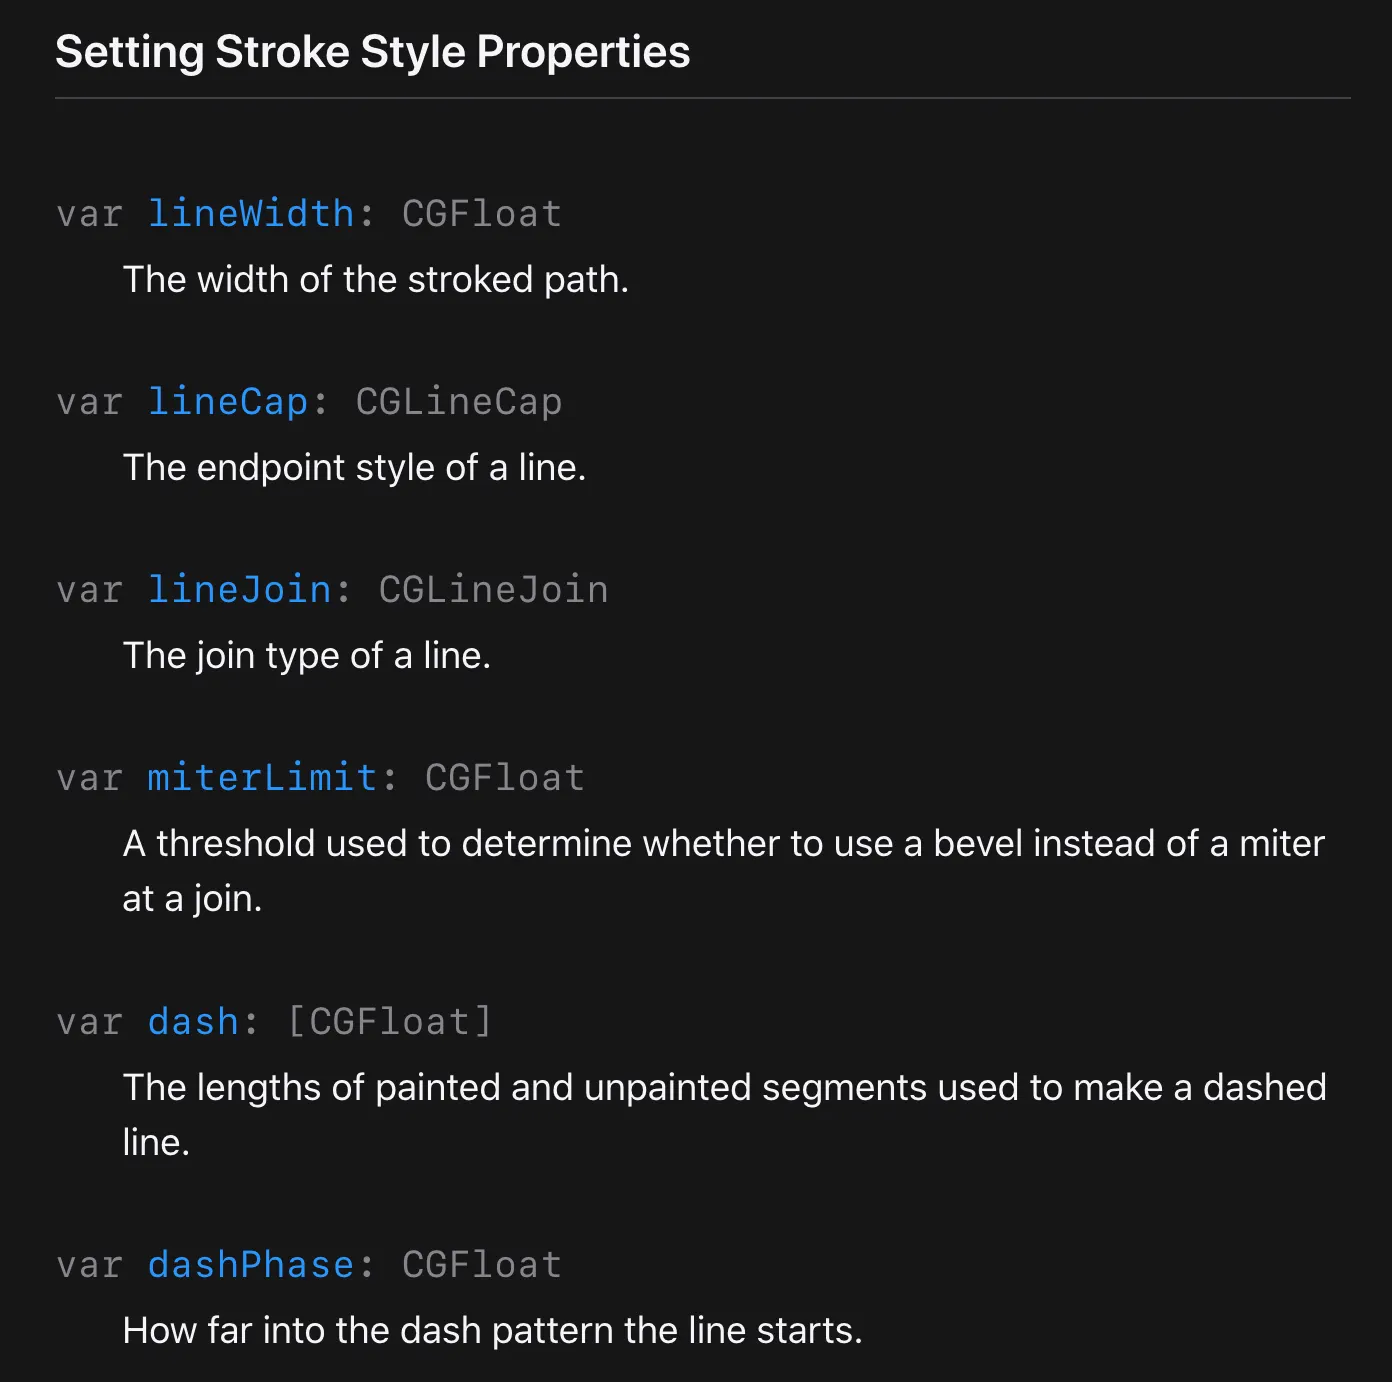Click the CGFloat type beside dashPhase
Viewport: 1392px width, 1382px height.
[x=482, y=1265]
